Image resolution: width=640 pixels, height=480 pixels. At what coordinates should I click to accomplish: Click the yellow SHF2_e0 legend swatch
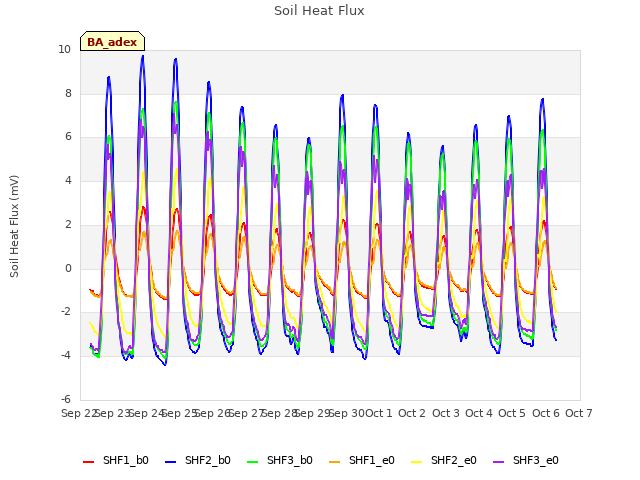(x=417, y=462)
